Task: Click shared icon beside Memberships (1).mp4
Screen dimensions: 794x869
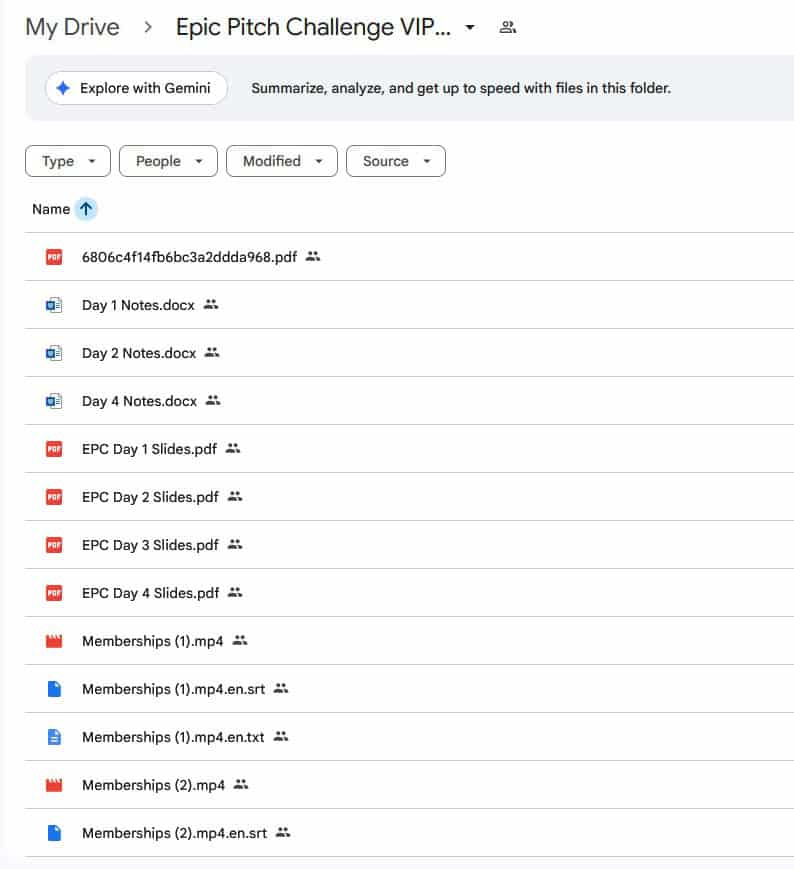Action: (240, 640)
